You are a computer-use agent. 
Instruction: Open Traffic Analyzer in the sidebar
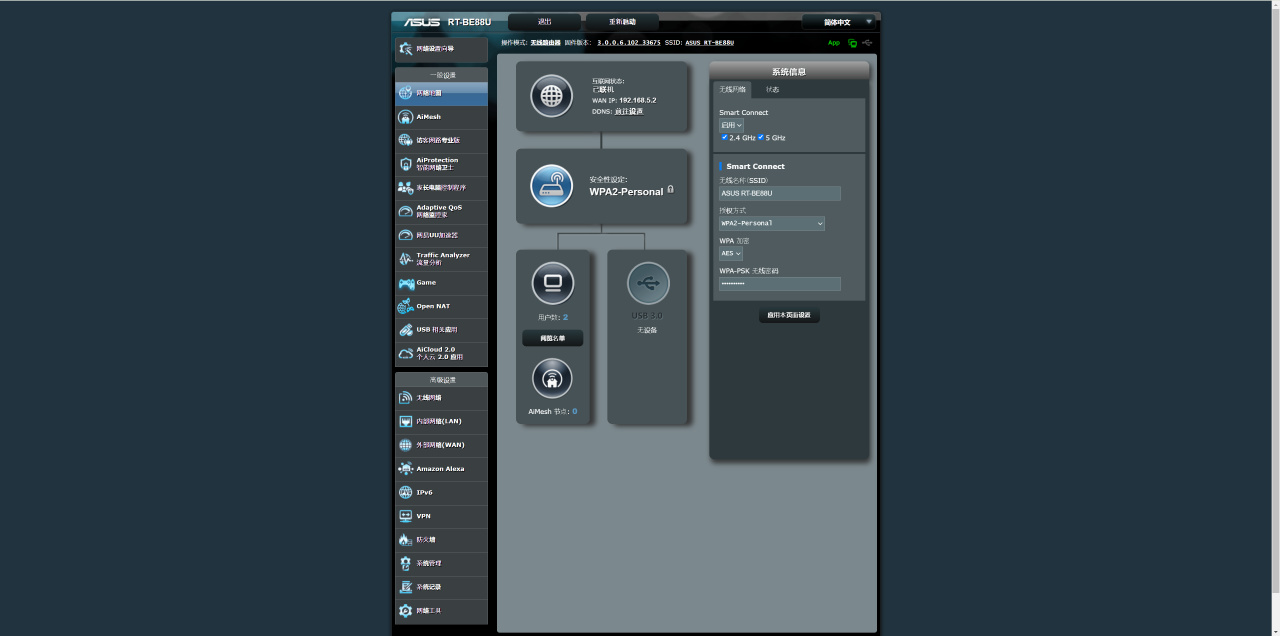coord(441,259)
